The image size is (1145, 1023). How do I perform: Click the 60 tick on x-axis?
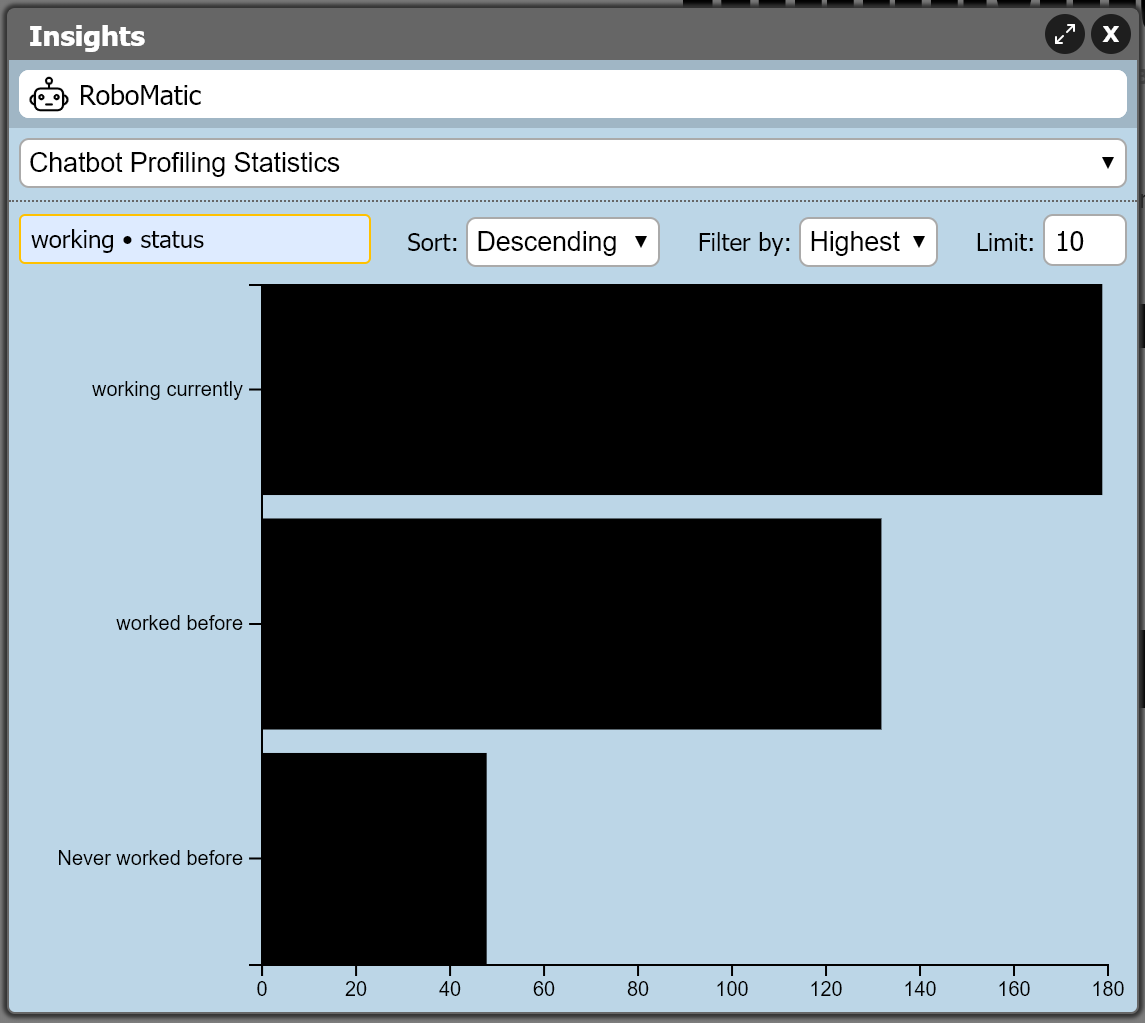click(x=544, y=989)
